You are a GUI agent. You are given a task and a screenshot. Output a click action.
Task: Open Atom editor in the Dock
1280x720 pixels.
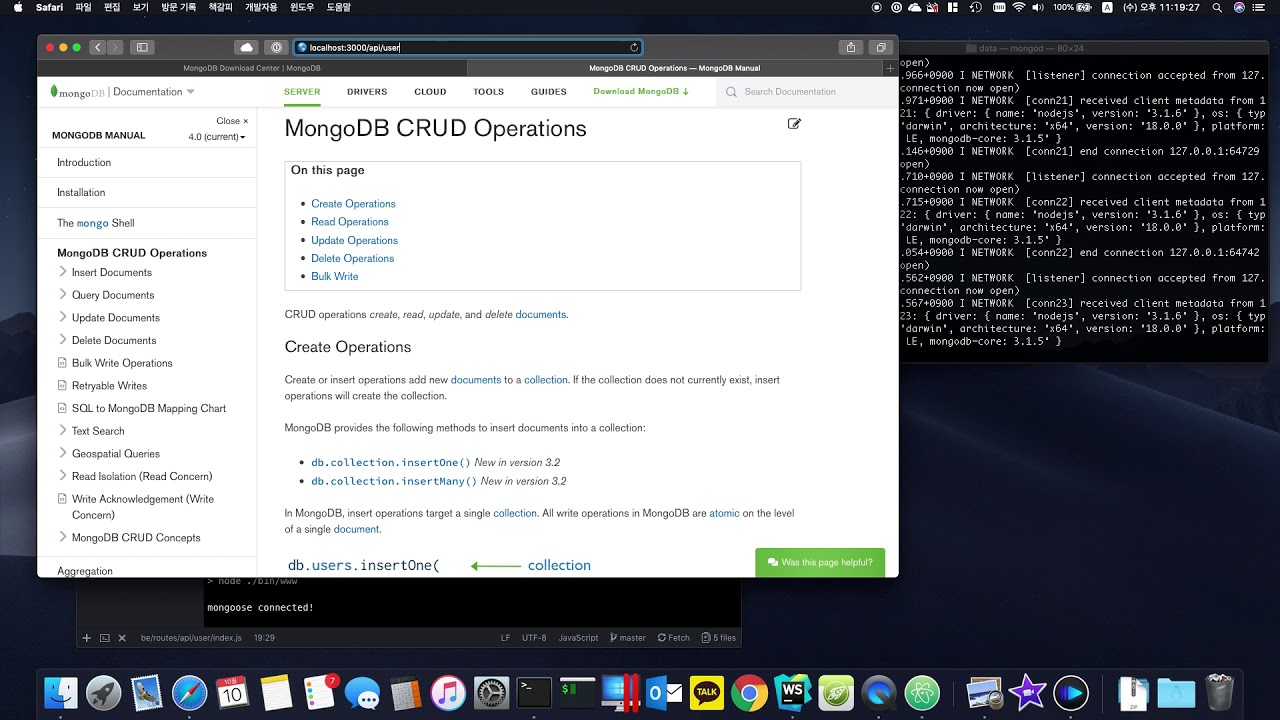click(x=922, y=692)
